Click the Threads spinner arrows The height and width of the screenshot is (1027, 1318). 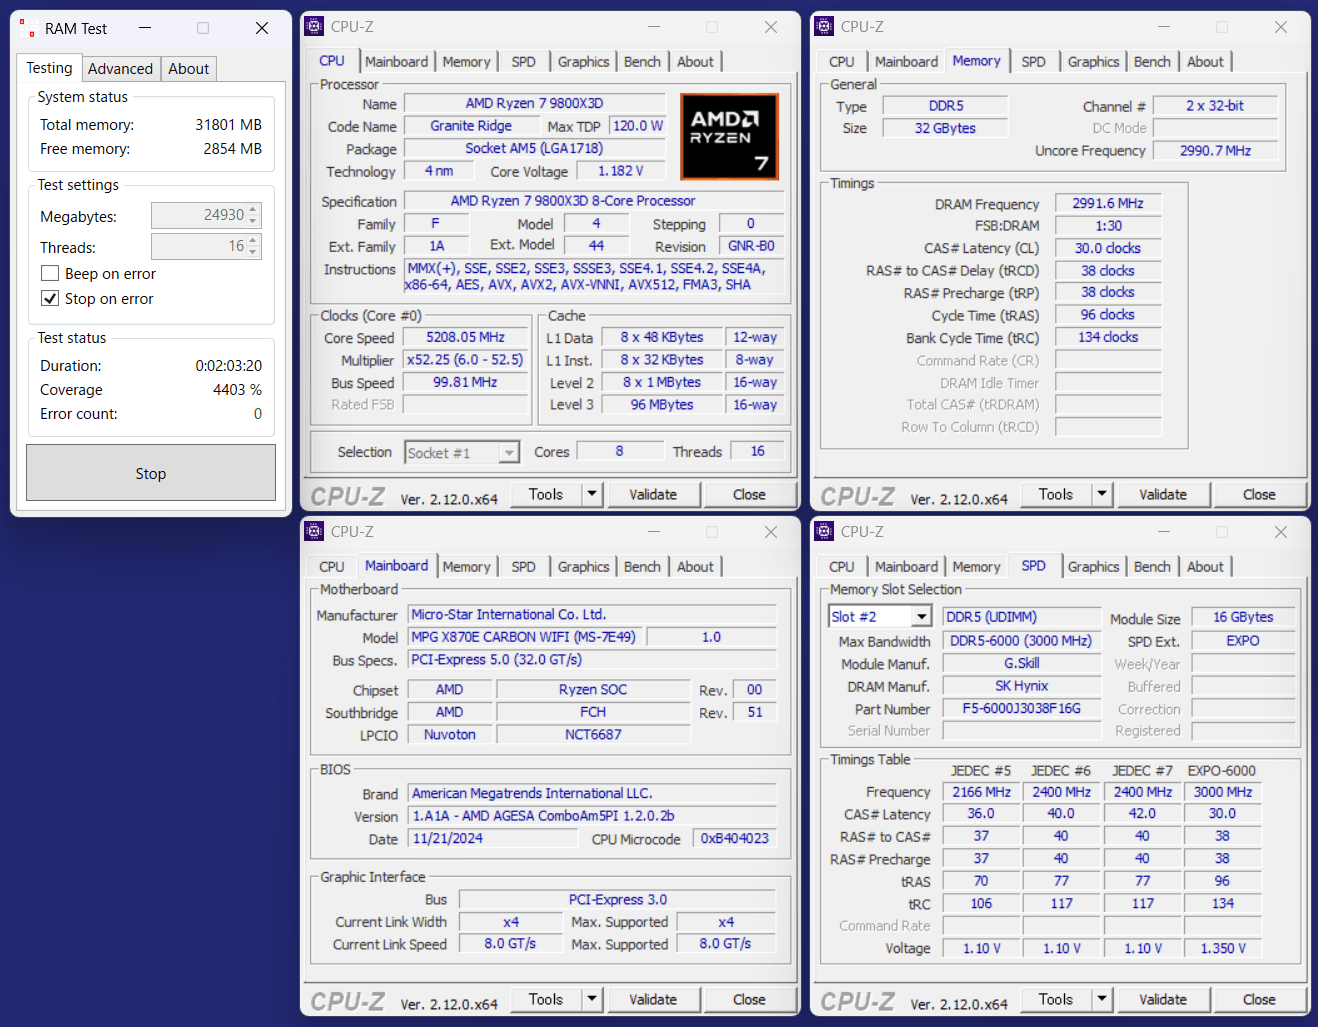253,246
